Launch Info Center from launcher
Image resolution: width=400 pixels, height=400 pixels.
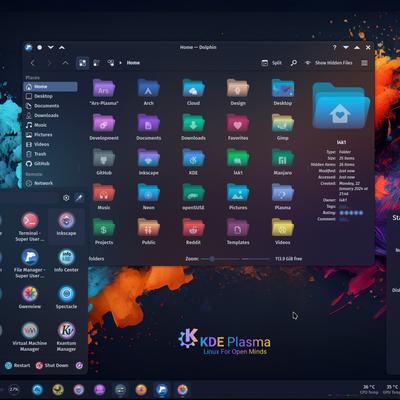66,261
